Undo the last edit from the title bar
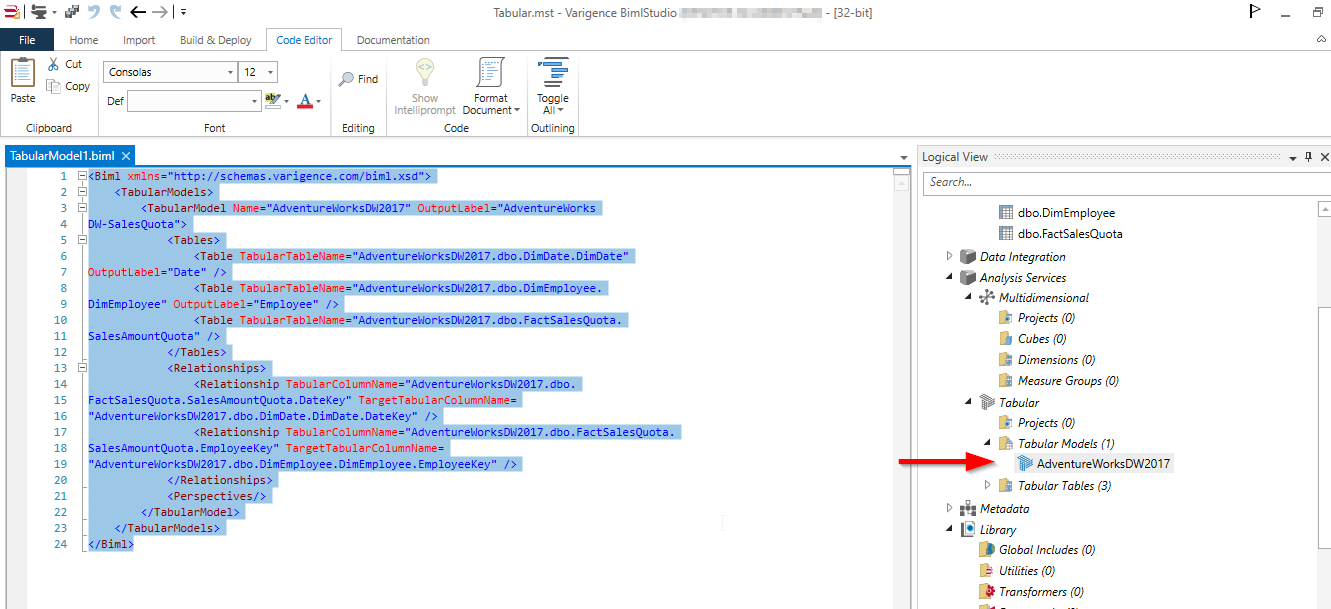 pyautogui.click(x=94, y=12)
